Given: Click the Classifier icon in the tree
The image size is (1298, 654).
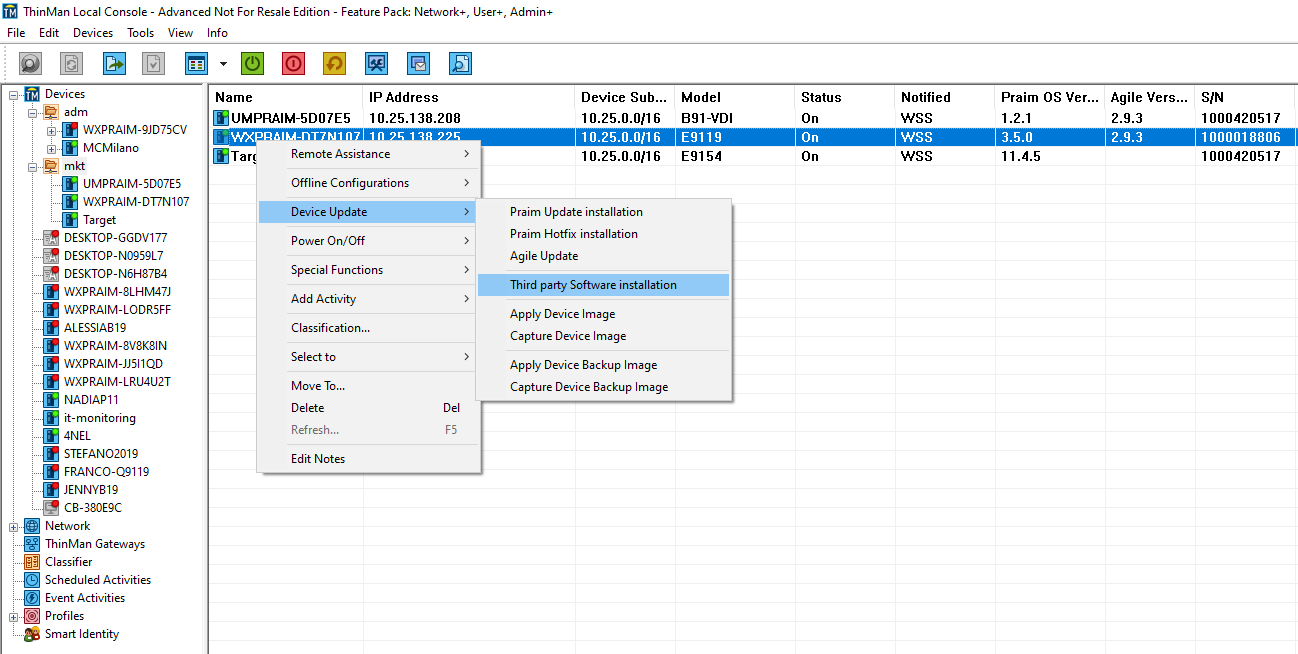Looking at the screenshot, I should click(32, 562).
